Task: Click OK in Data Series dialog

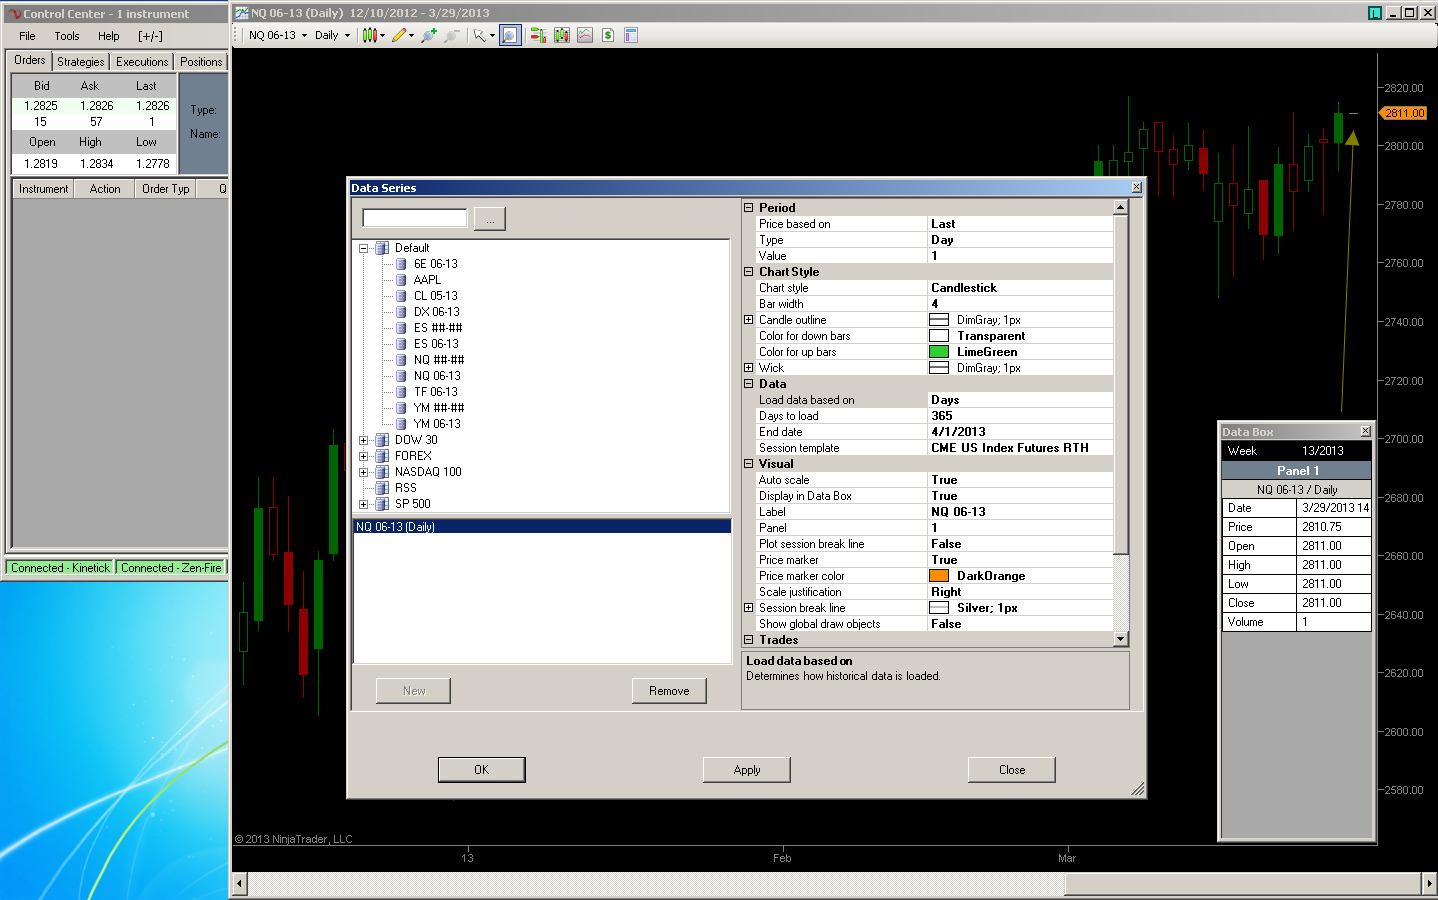Action: (482, 770)
